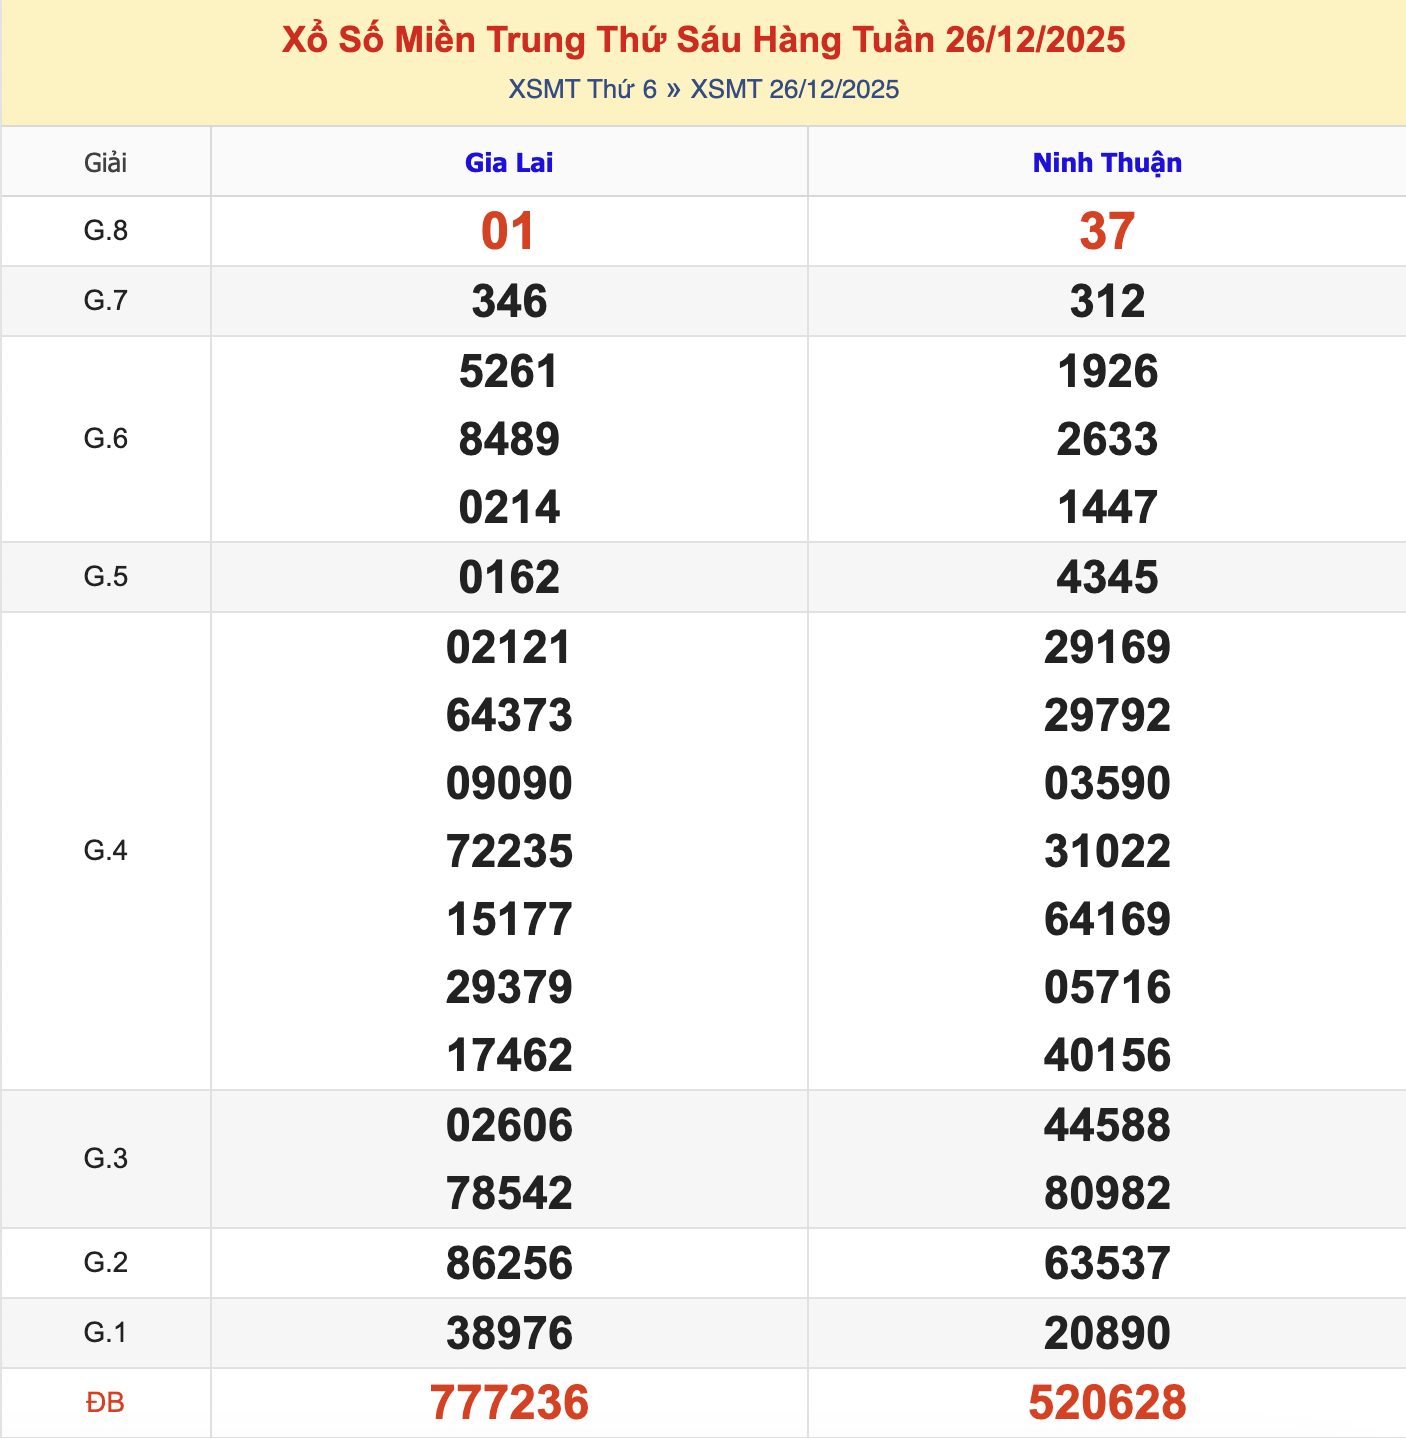Viewport: 1406px width, 1438px height.
Task: Select Gia Lai G.3 number 02606
Action: [508, 1125]
